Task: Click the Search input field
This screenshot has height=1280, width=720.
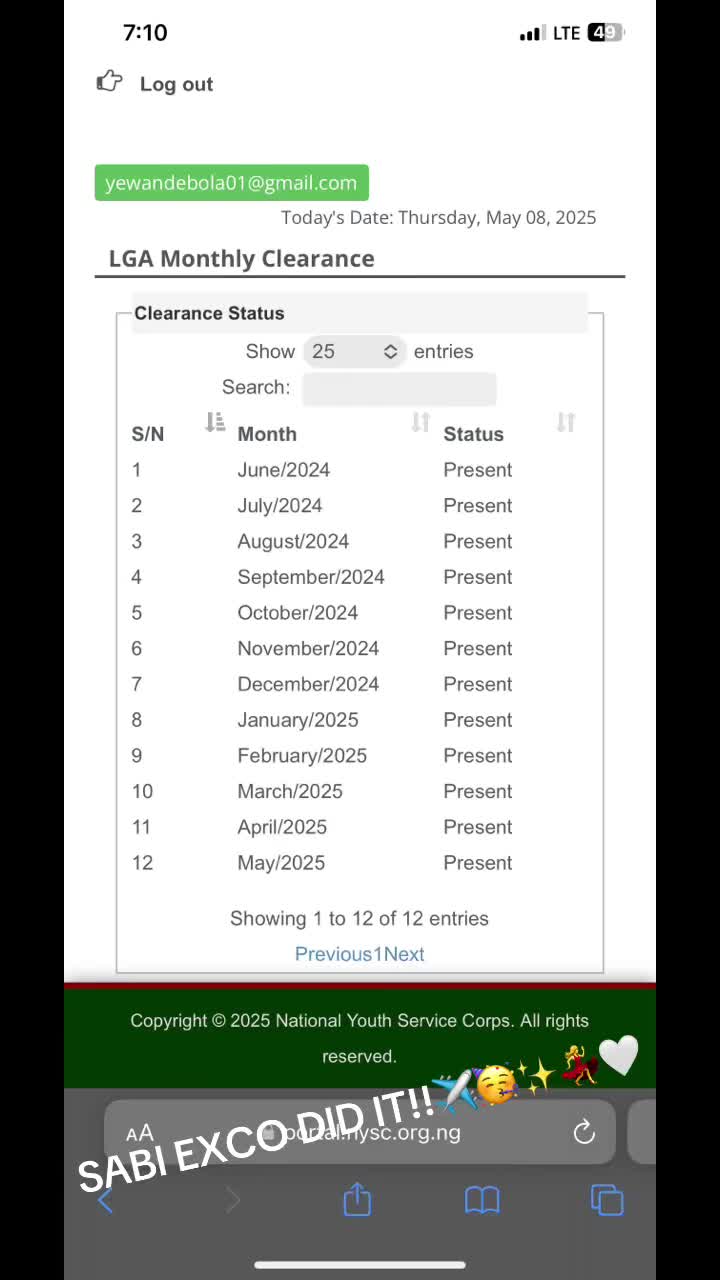Action: [399, 388]
